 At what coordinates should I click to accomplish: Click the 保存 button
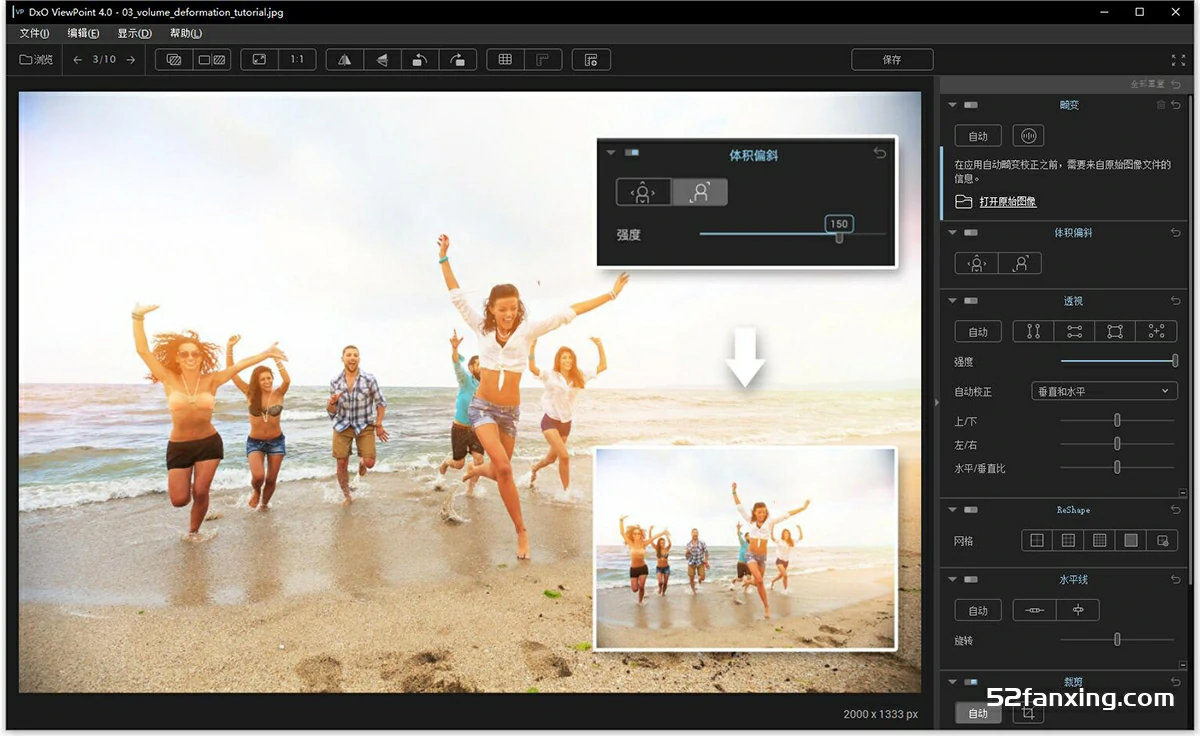click(x=892, y=60)
